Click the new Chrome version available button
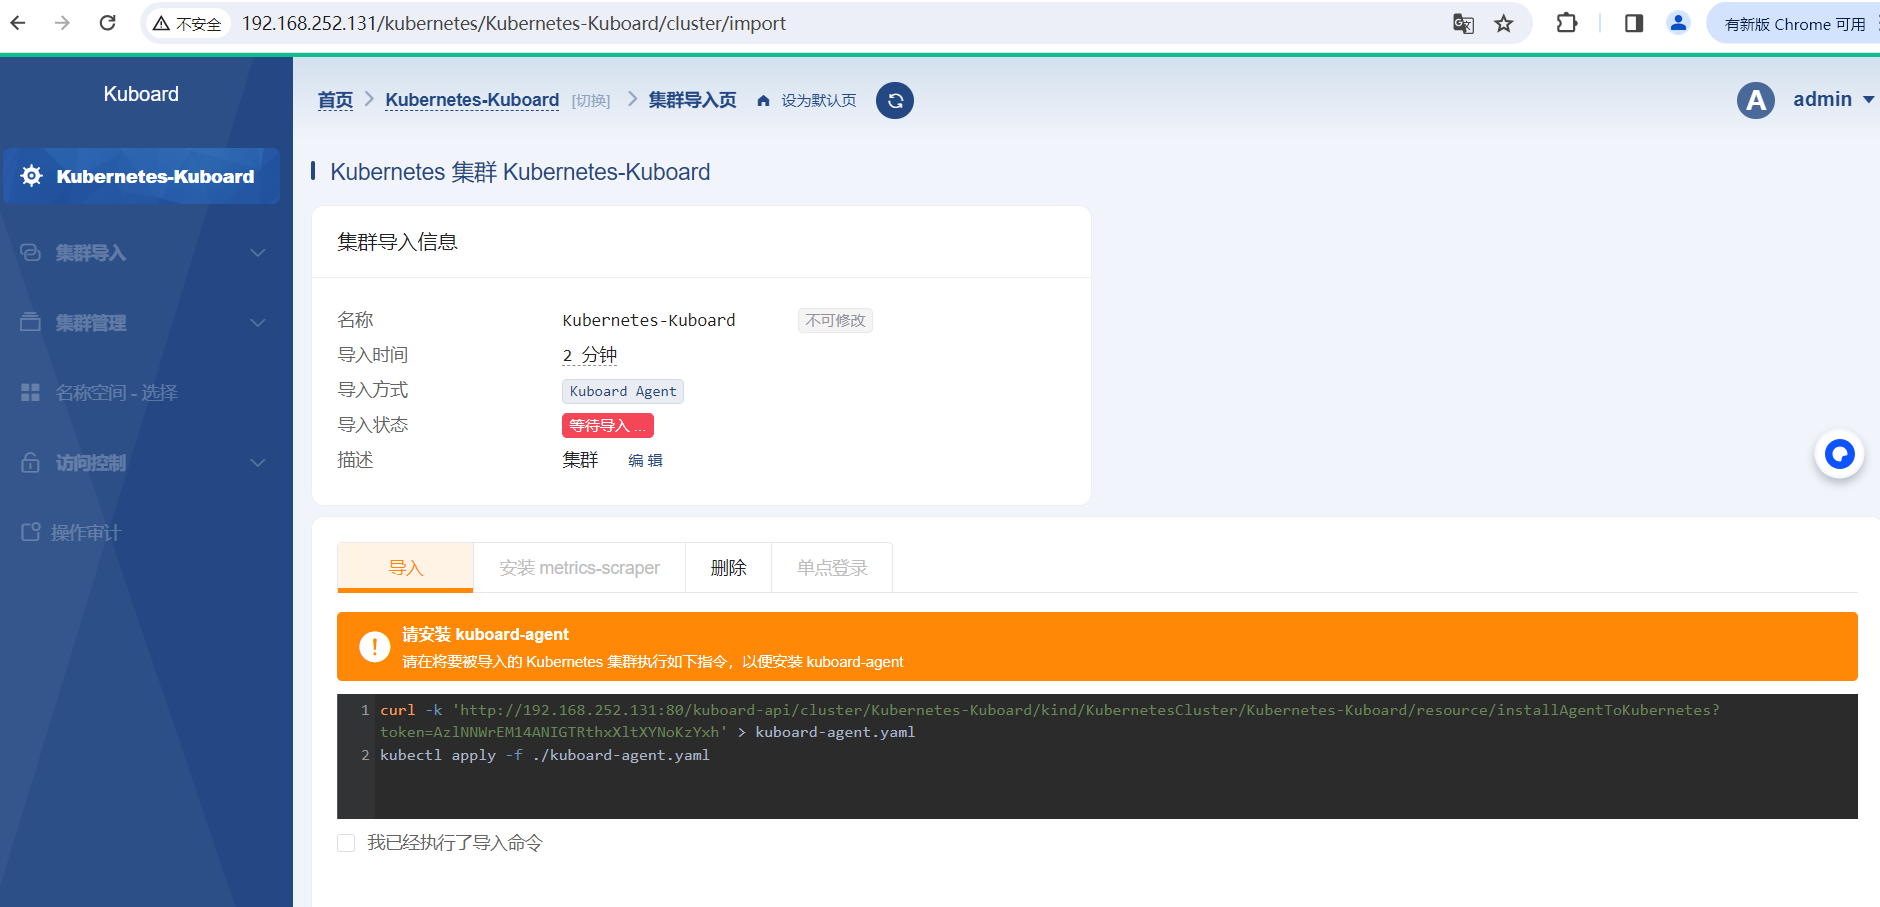 point(1794,24)
